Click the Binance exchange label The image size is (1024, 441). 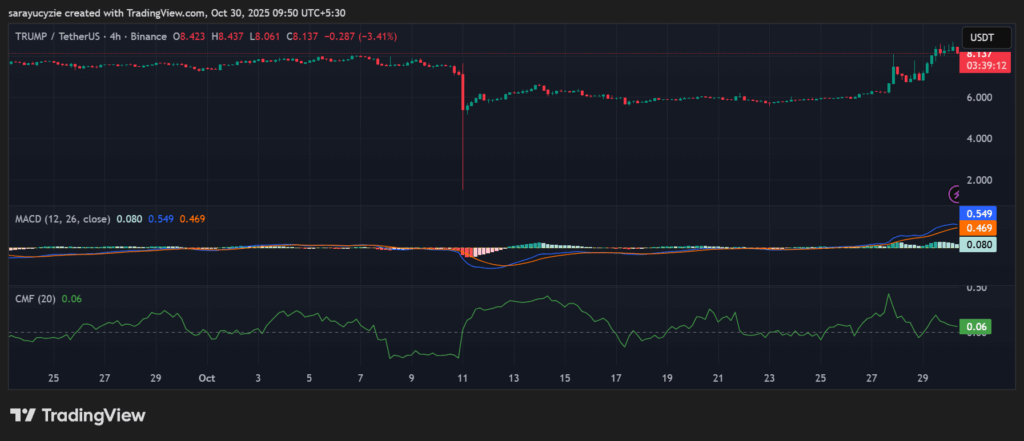[x=150, y=37]
